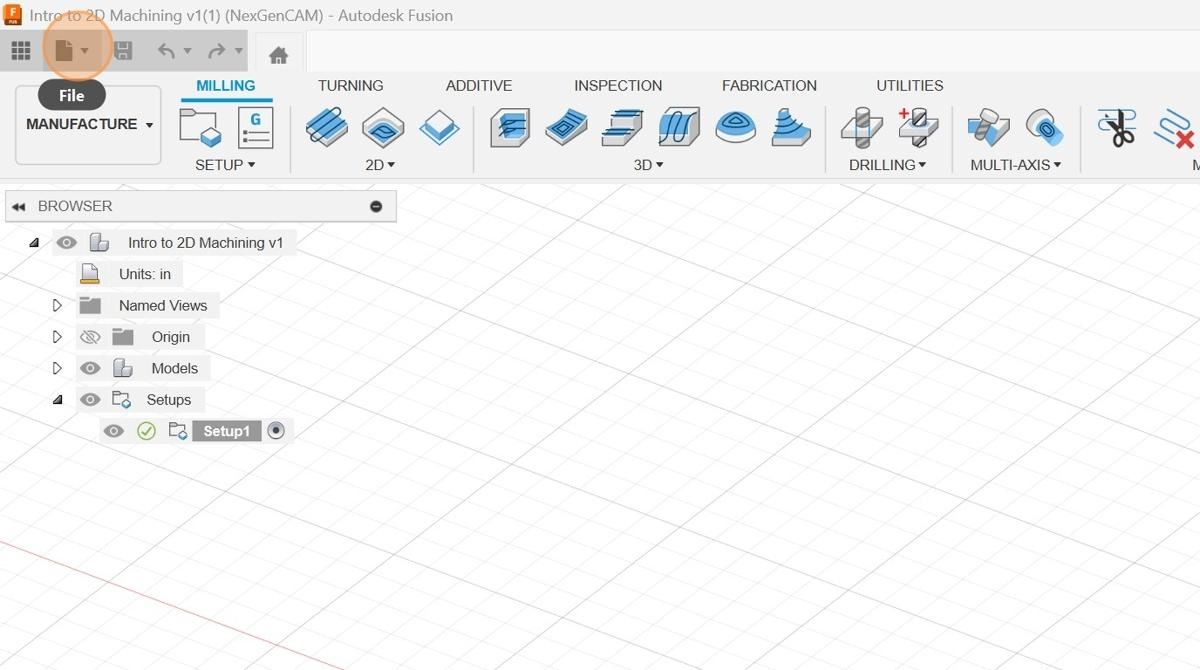
Task: Expand the SETUP panel dropdown
Action: point(225,165)
